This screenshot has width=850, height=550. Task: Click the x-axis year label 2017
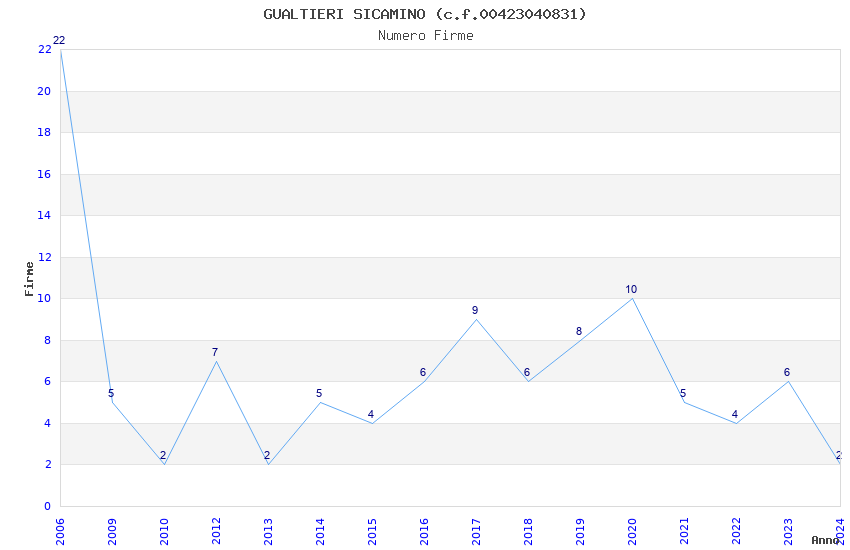click(476, 531)
